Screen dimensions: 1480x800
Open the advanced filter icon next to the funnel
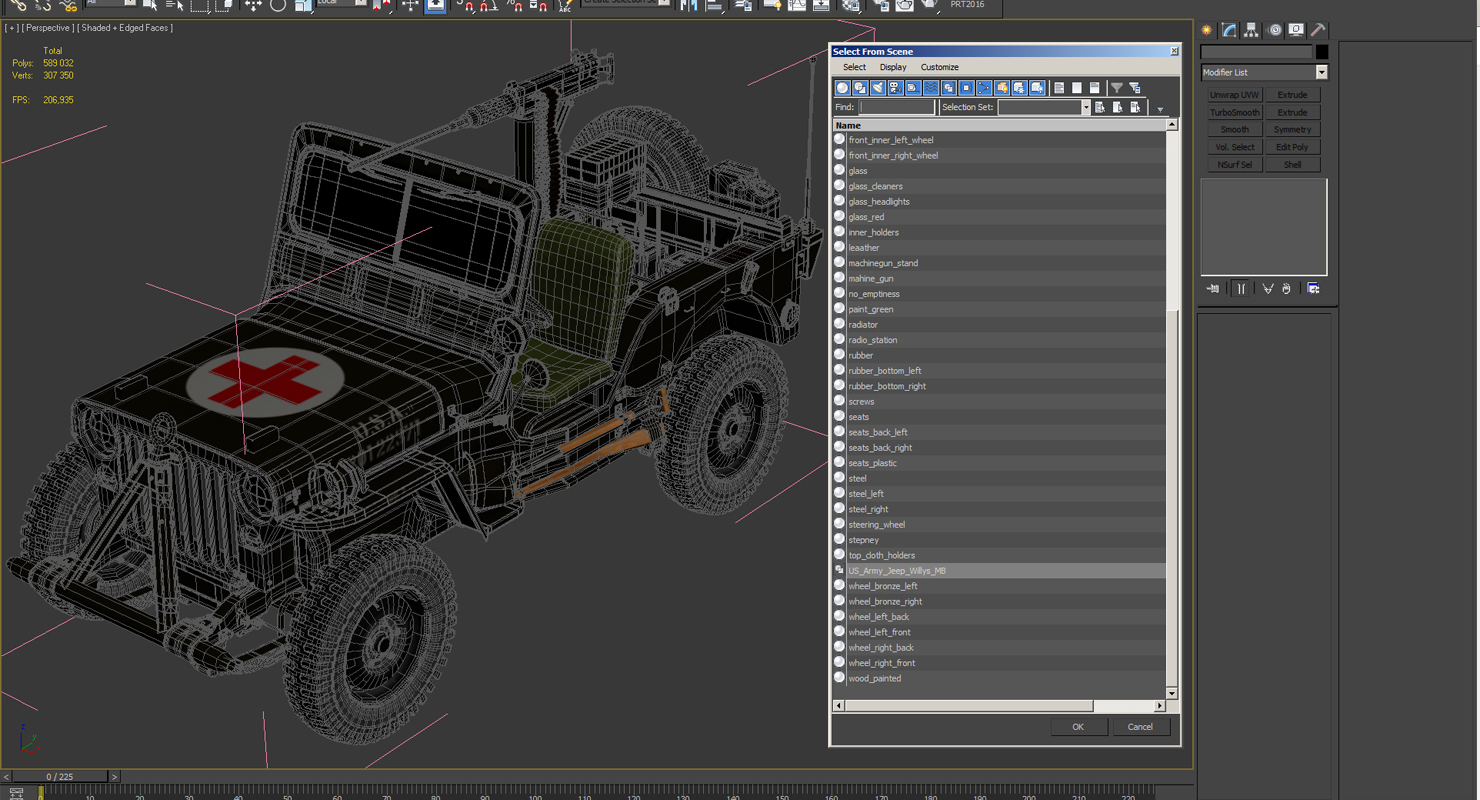tap(1135, 88)
